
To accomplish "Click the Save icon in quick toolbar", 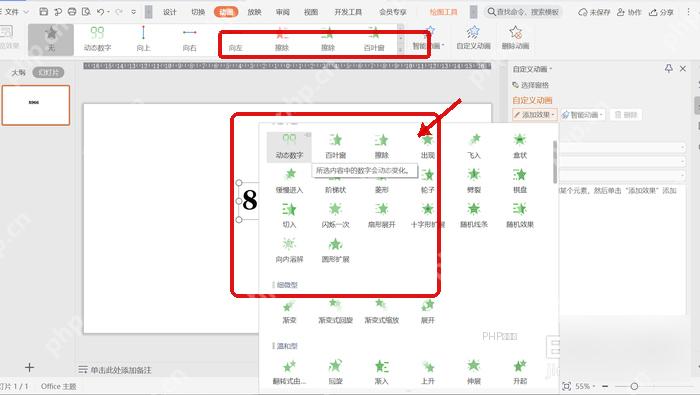I will (x=43, y=12).
